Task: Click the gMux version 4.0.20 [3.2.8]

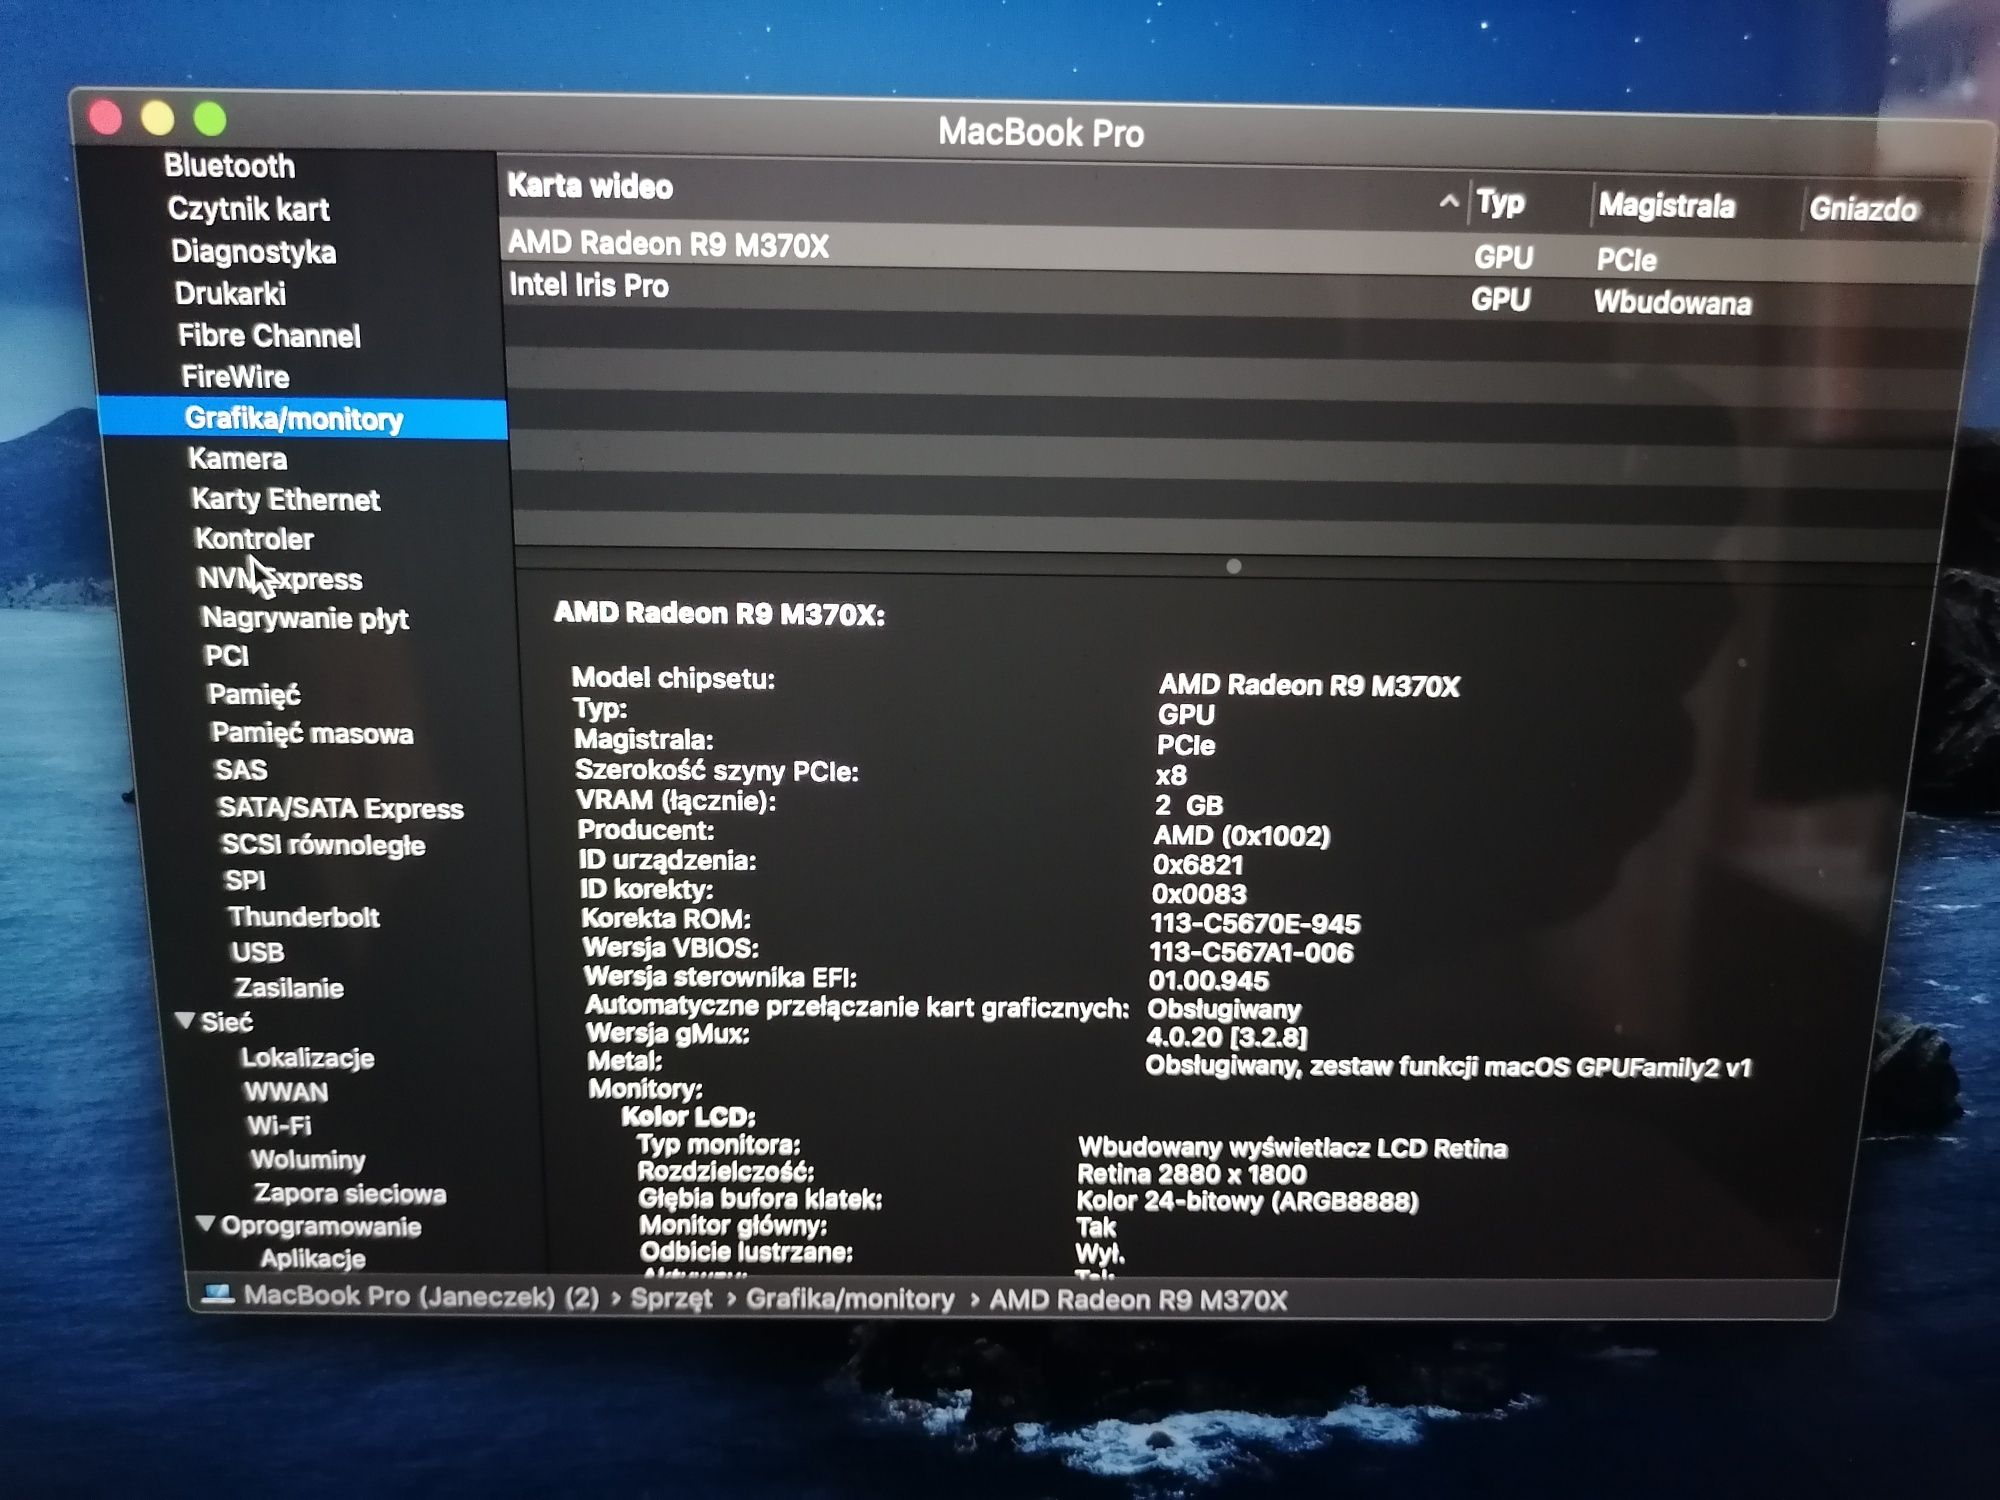Action: point(1227,1038)
